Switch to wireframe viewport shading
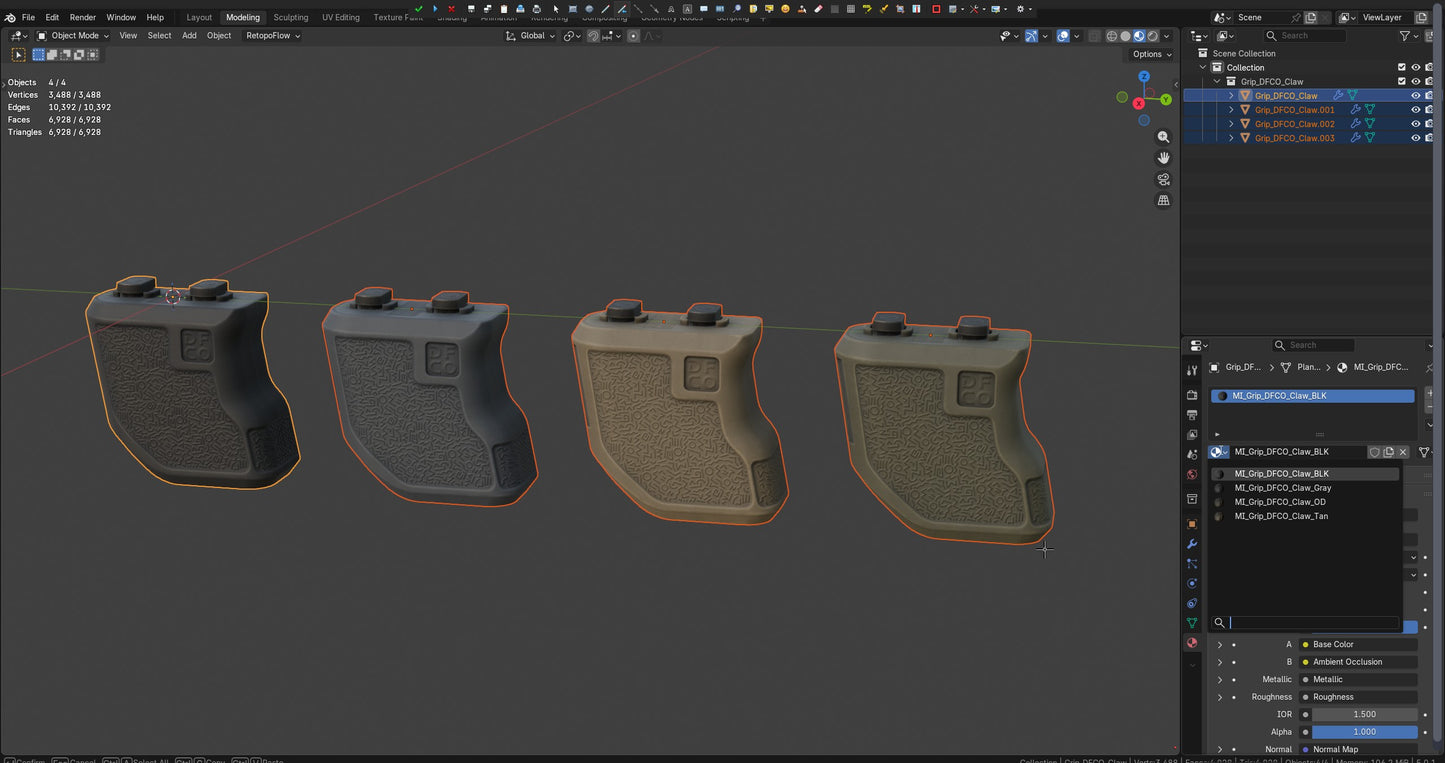1445x763 pixels. pos(1112,36)
